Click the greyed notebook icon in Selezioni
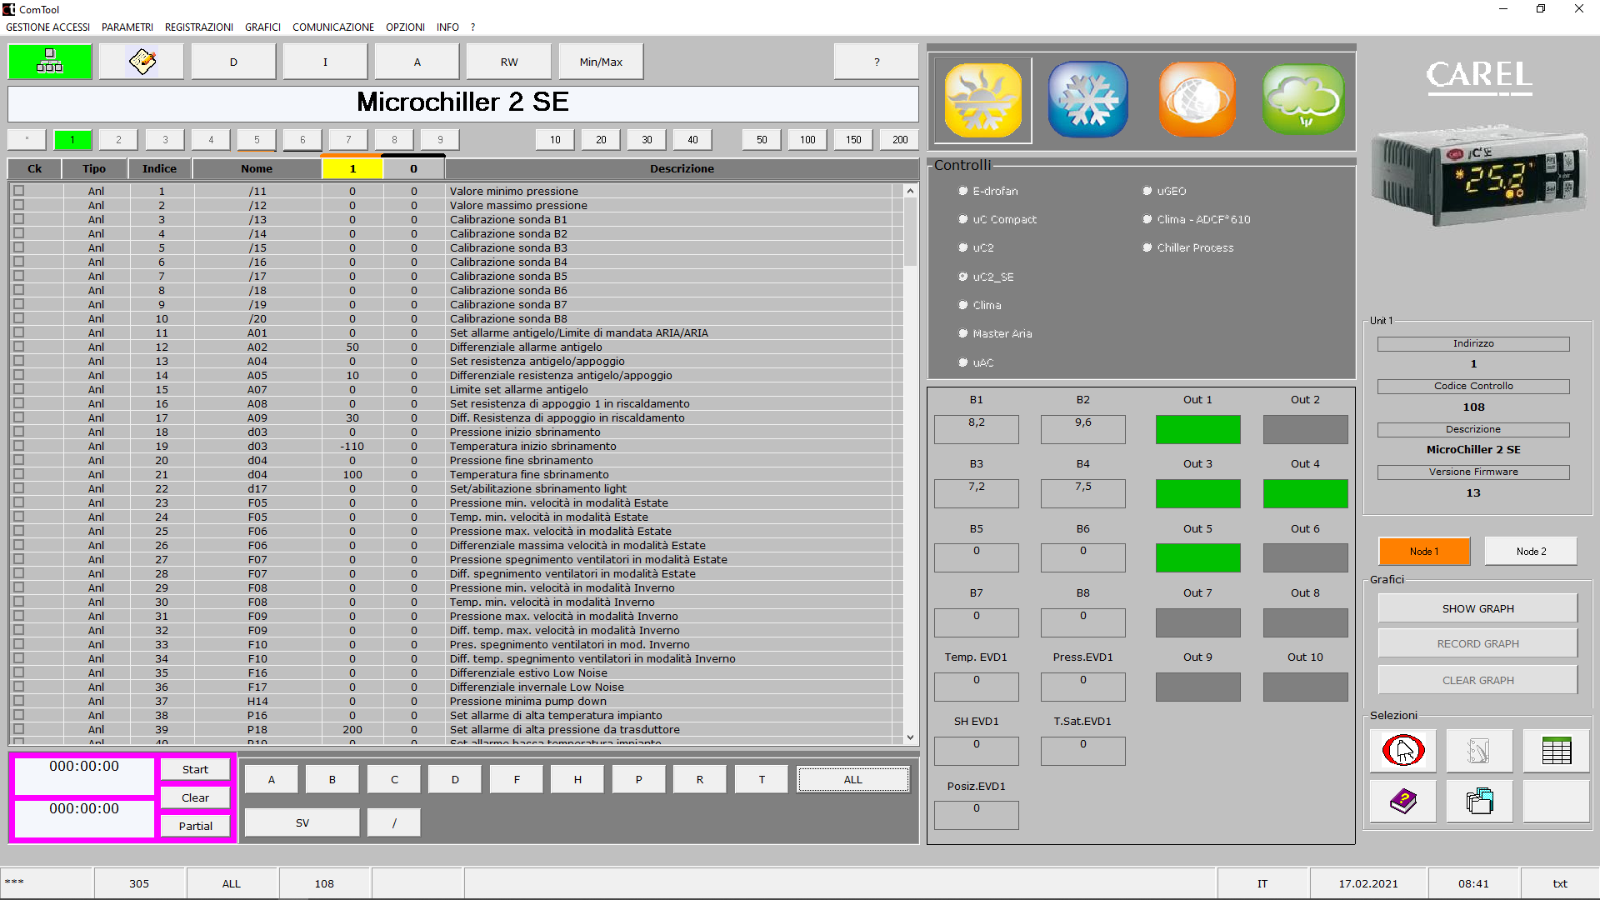Screen dimensions: 1600x900 click(x=1479, y=750)
